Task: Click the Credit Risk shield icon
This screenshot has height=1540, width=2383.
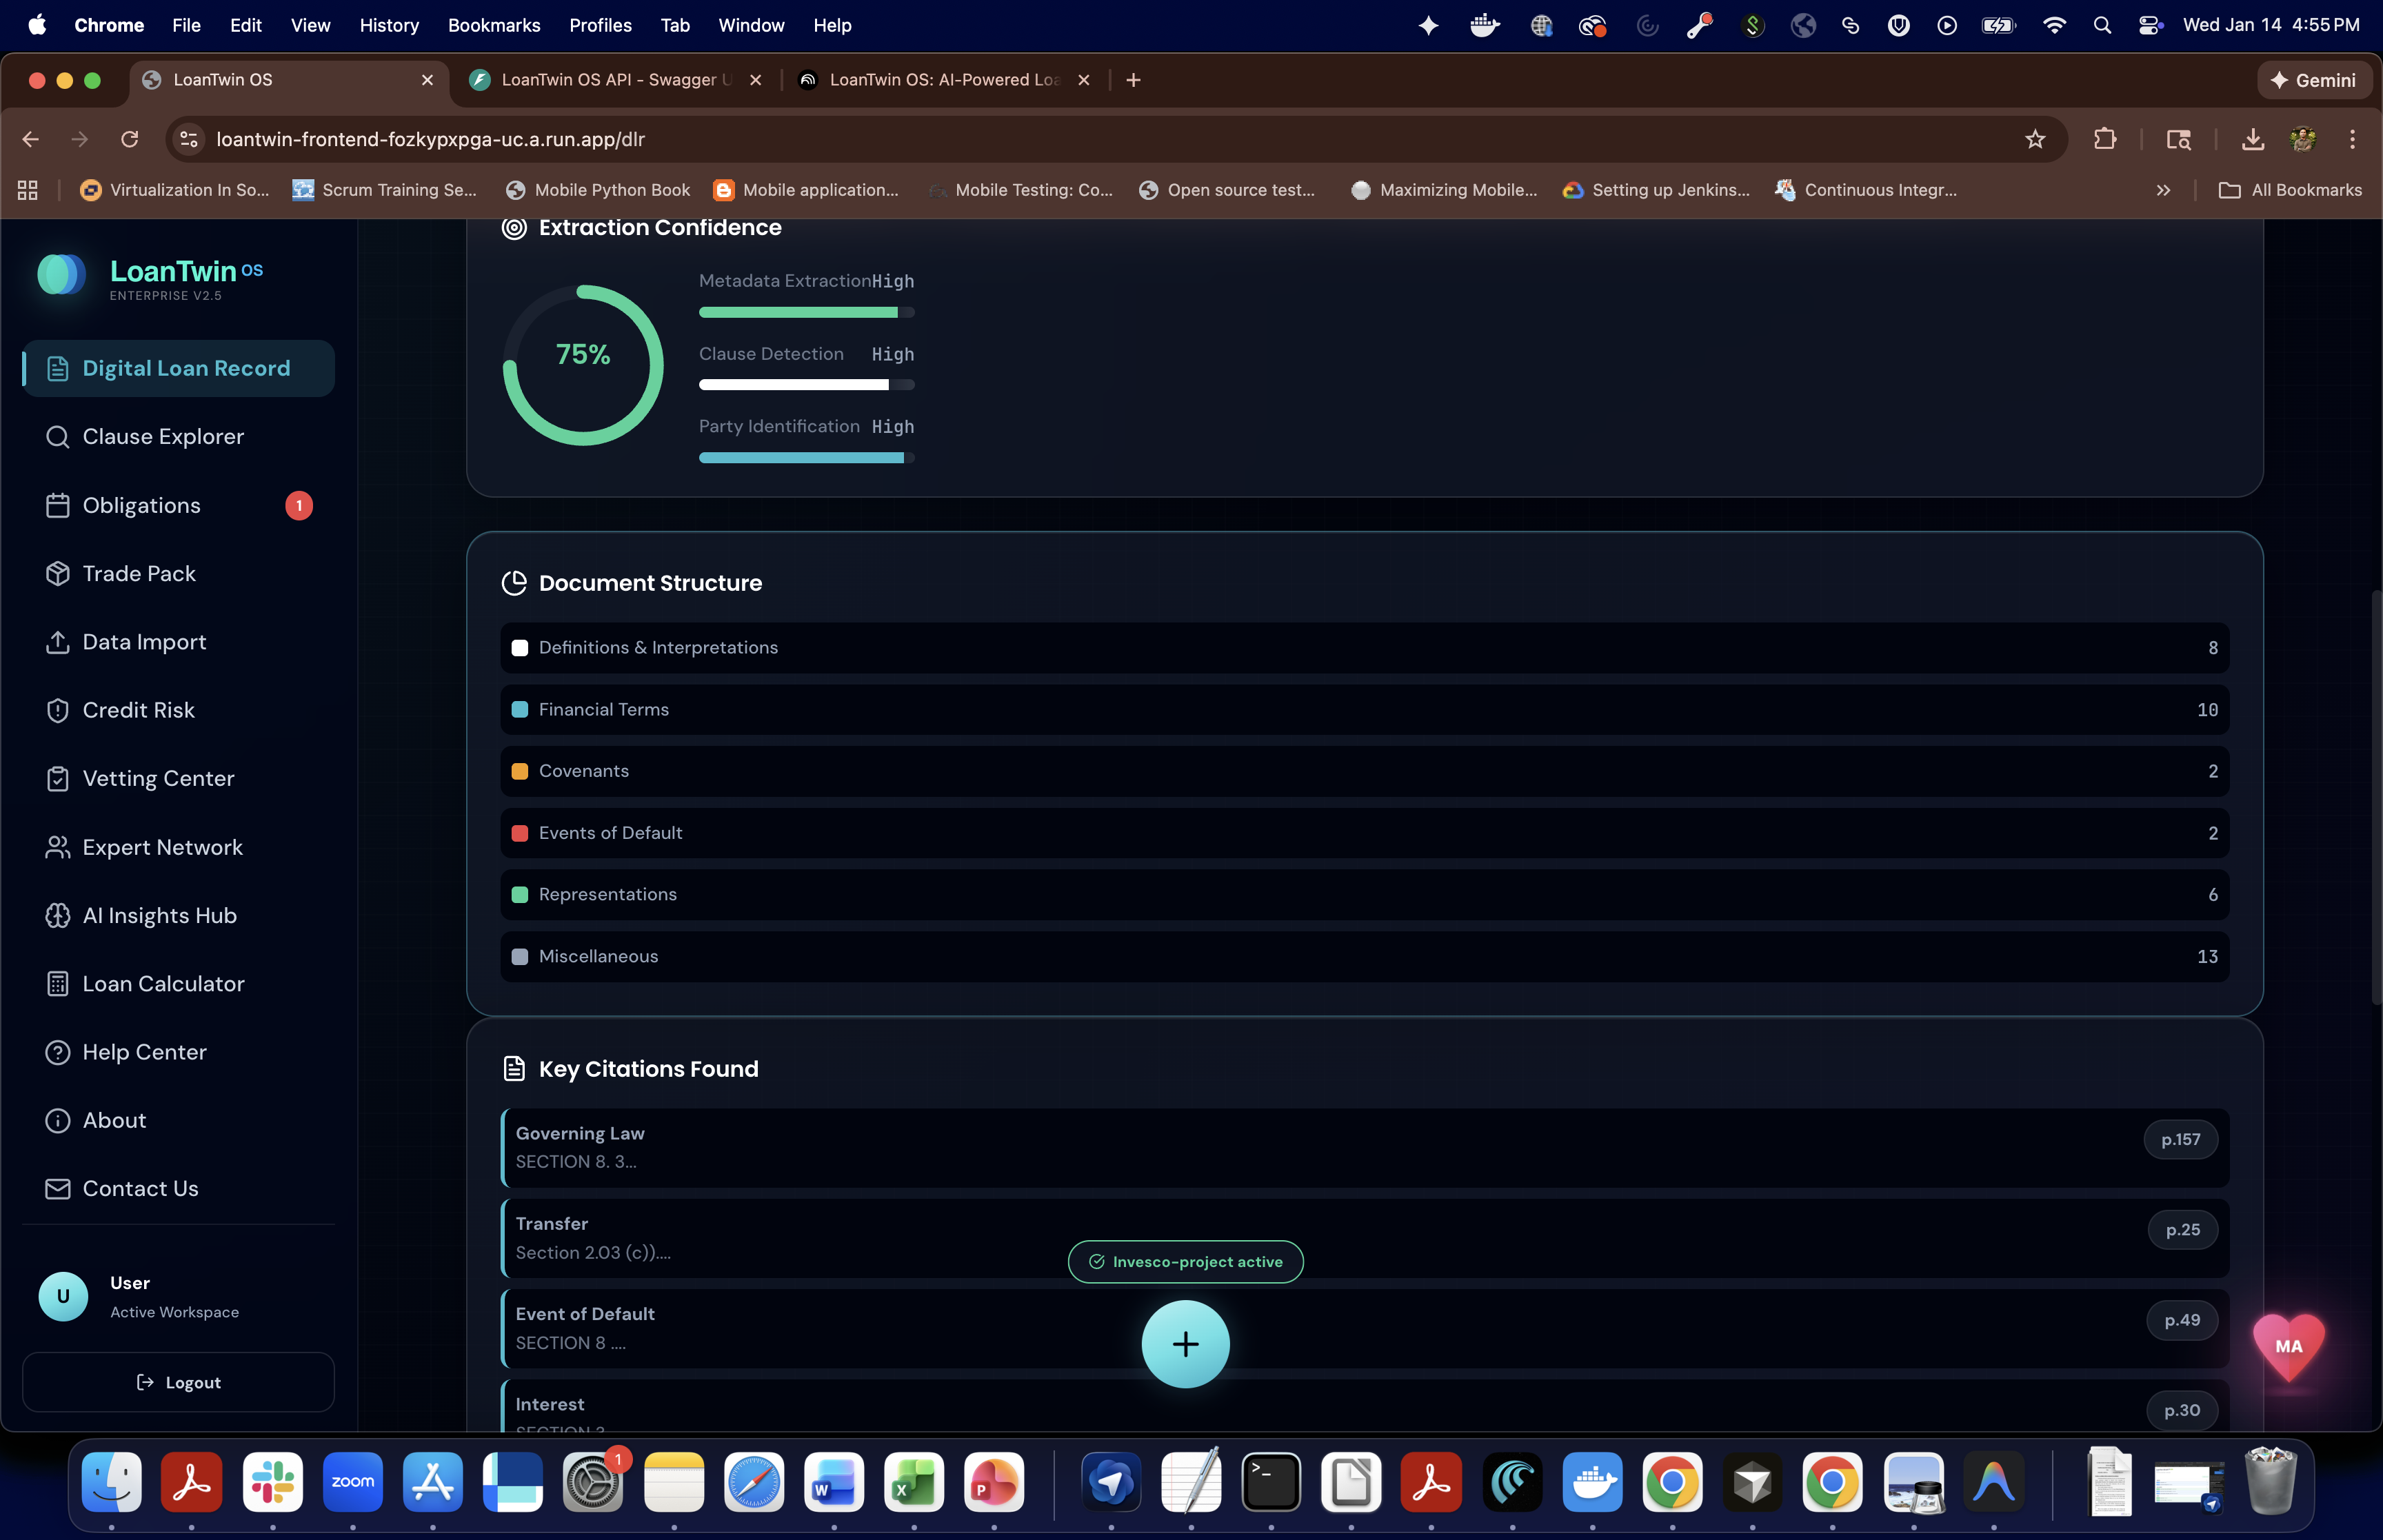Action: pos(57,710)
